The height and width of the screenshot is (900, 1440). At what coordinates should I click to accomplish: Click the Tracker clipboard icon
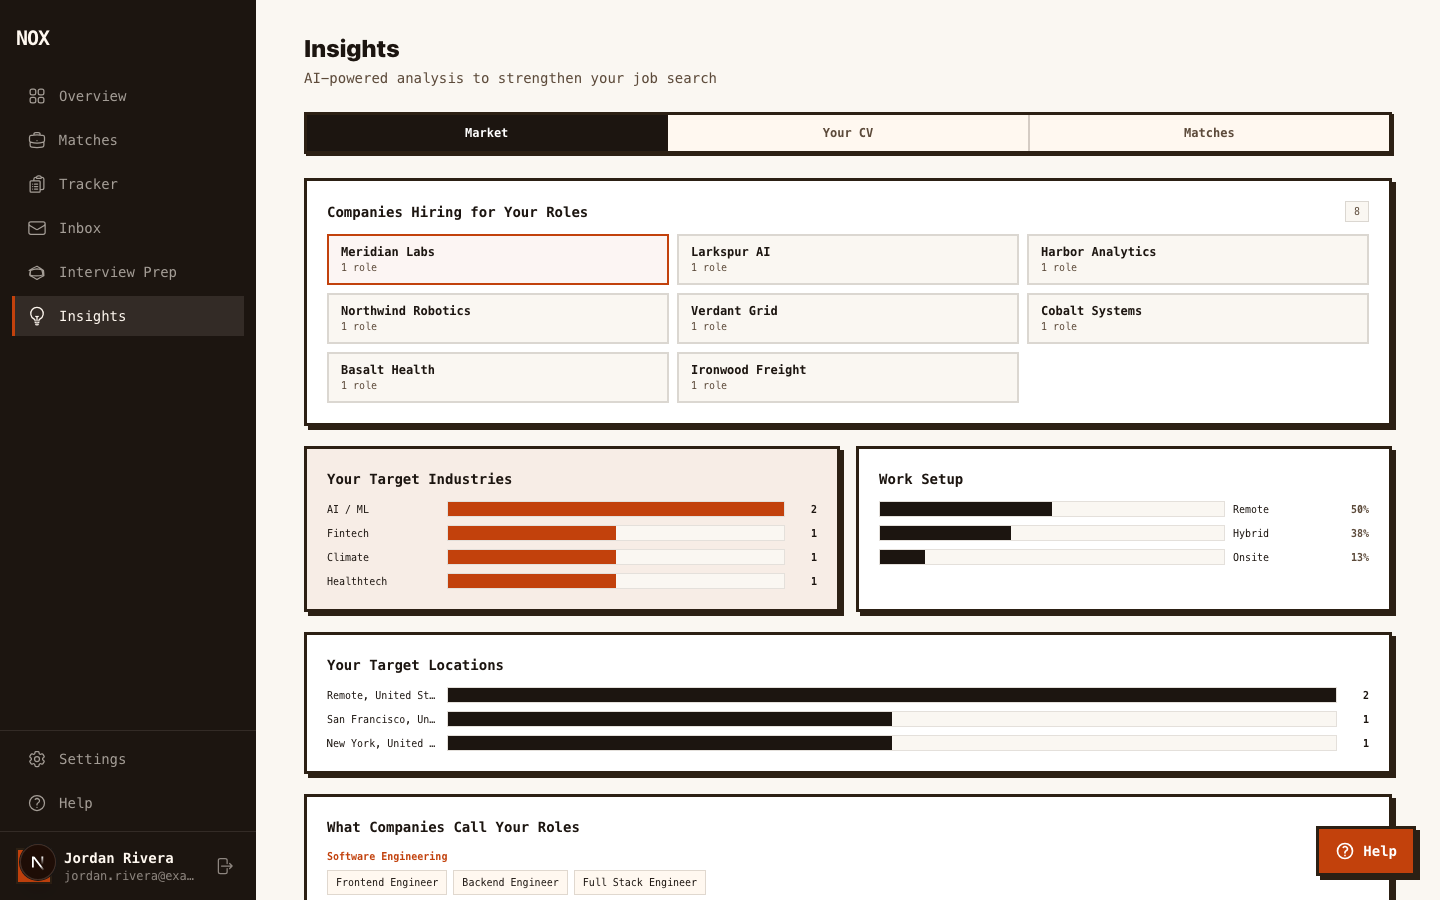[37, 184]
